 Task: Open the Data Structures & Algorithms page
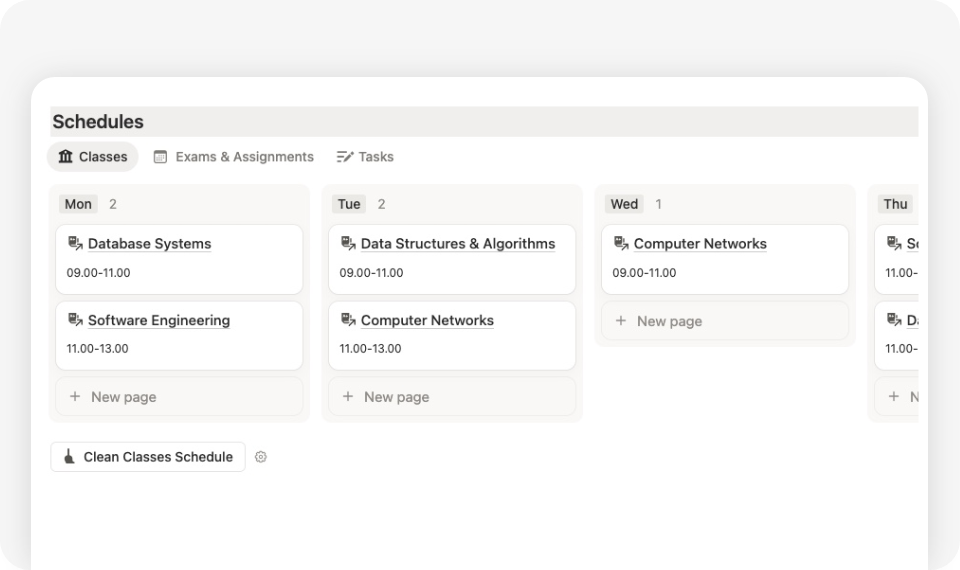[x=457, y=244]
